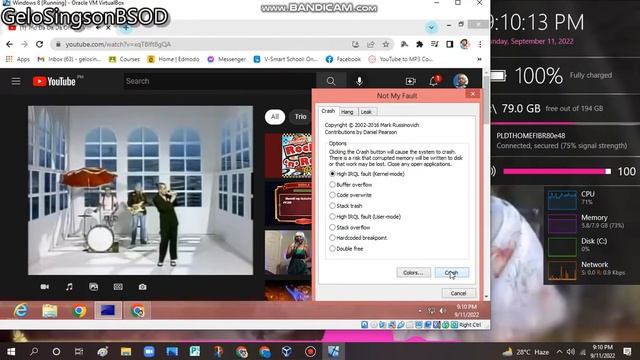Click the Bandicam record icon on host taskbar

click(310, 351)
